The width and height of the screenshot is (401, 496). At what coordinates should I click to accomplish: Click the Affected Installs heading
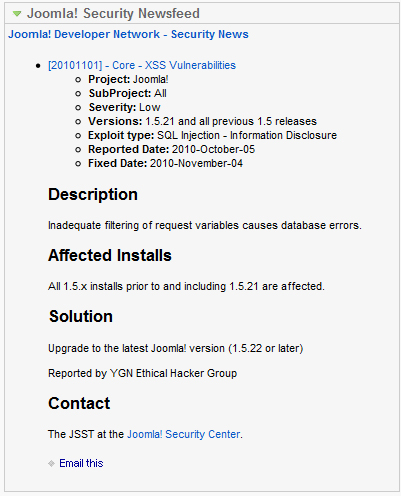click(x=110, y=255)
